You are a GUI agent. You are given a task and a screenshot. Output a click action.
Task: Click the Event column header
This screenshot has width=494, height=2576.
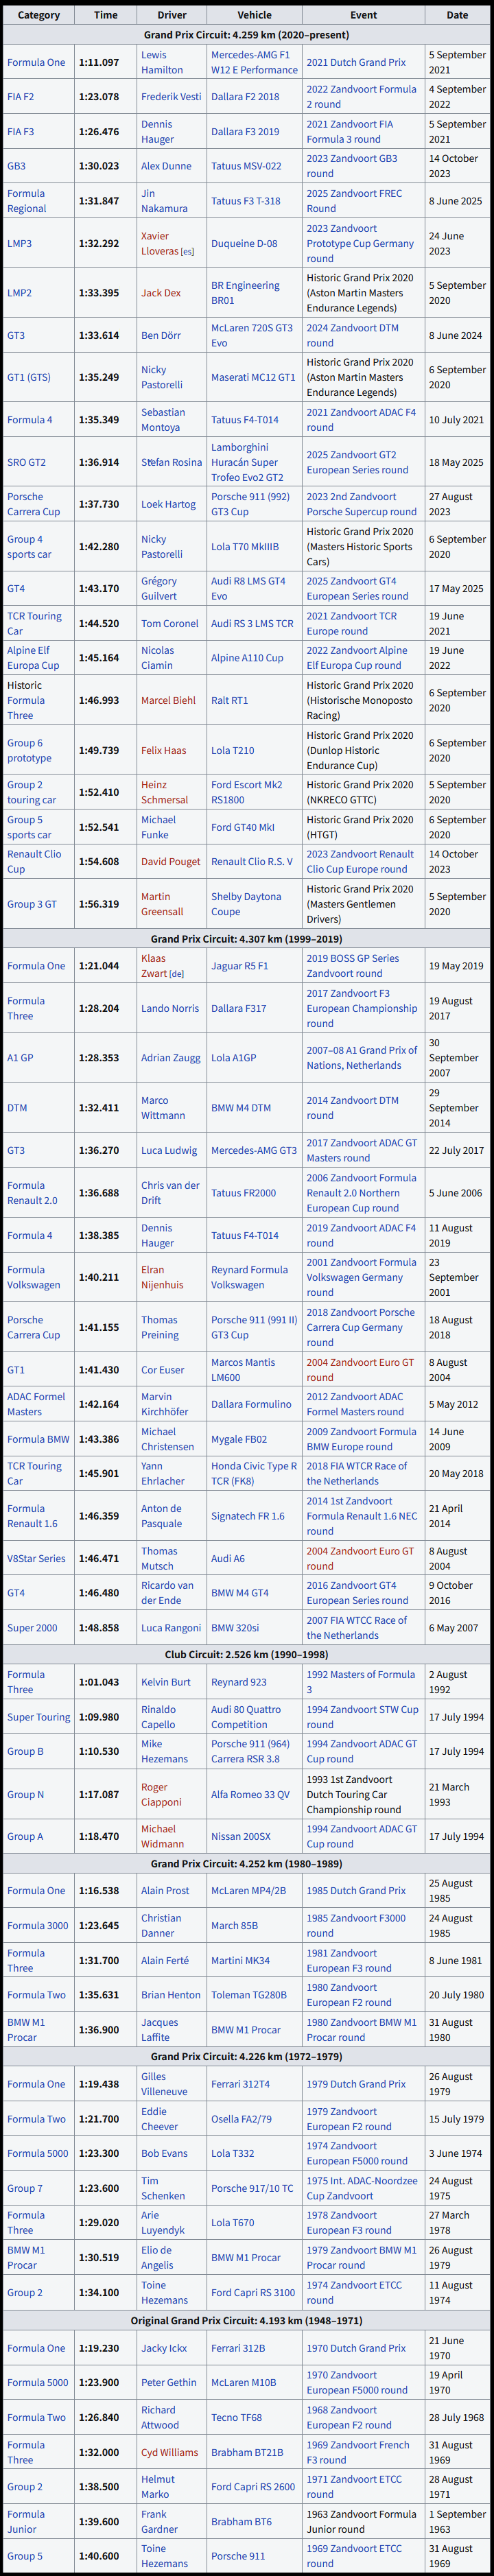[364, 15]
